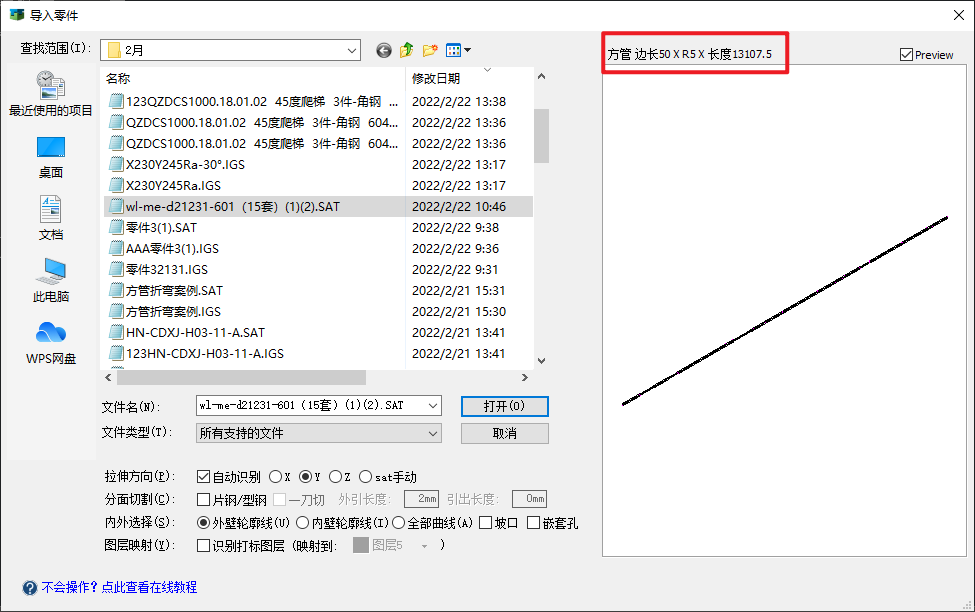975x612 pixels.
Task: Open 文档 in the sidebar
Action: coord(50,218)
